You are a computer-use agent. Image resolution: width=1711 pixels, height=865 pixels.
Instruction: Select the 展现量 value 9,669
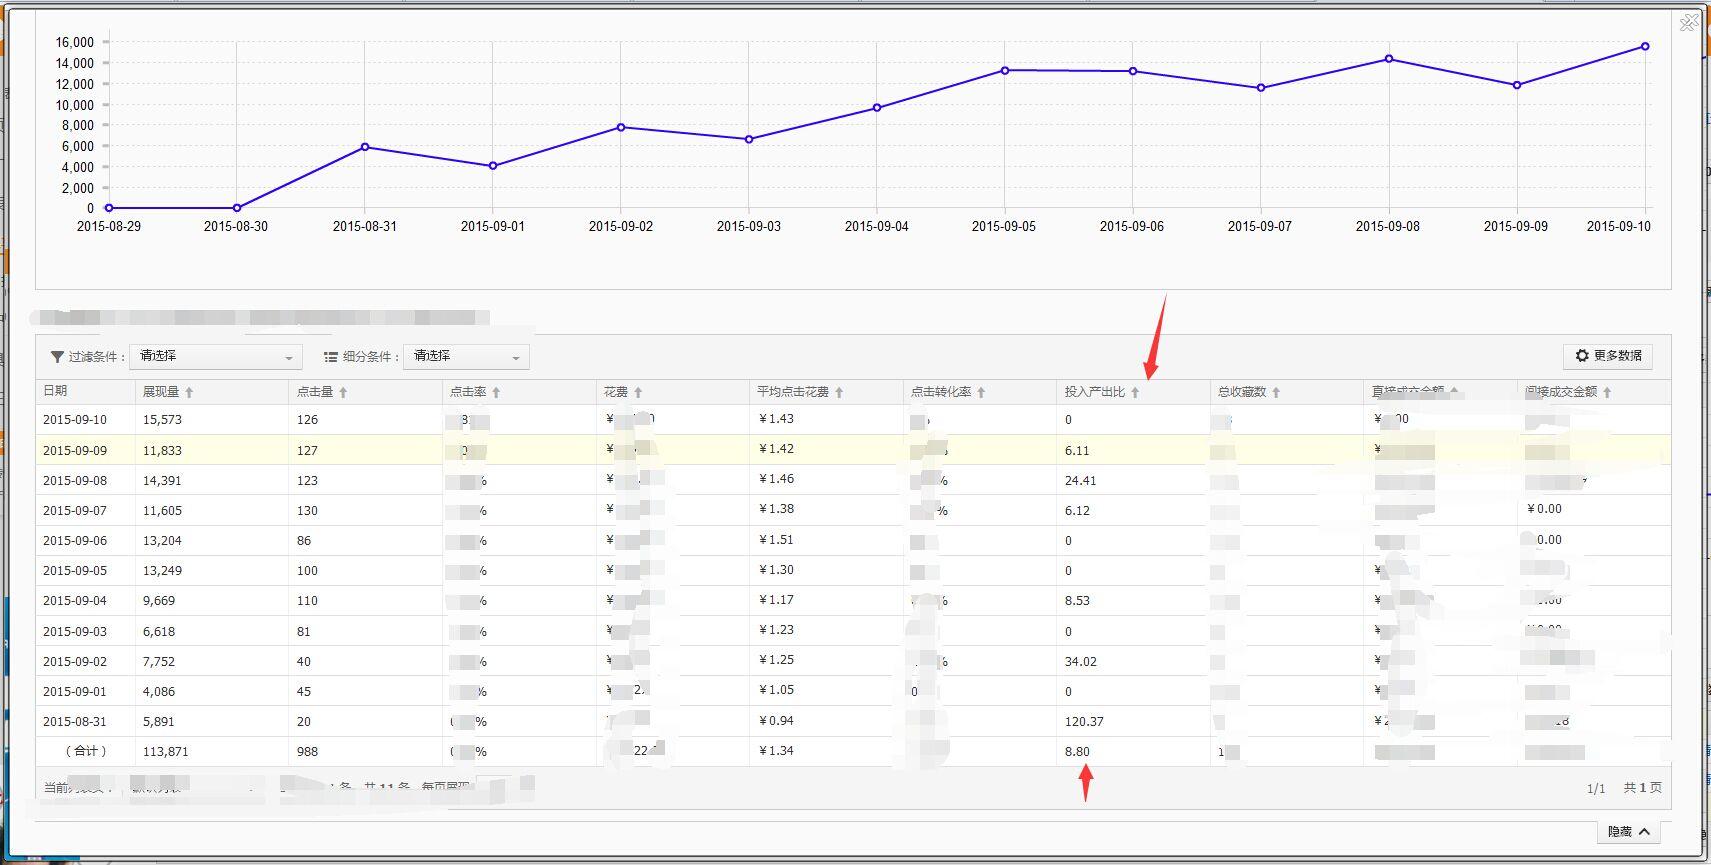coord(159,601)
